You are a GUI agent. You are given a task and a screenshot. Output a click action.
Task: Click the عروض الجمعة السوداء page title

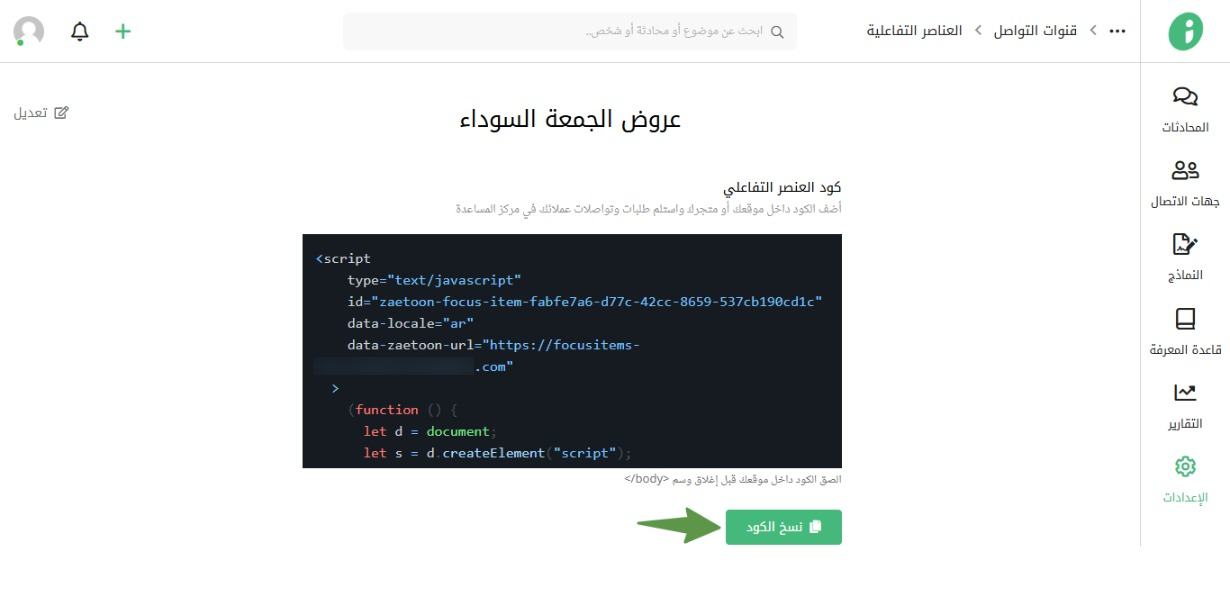click(x=570, y=119)
